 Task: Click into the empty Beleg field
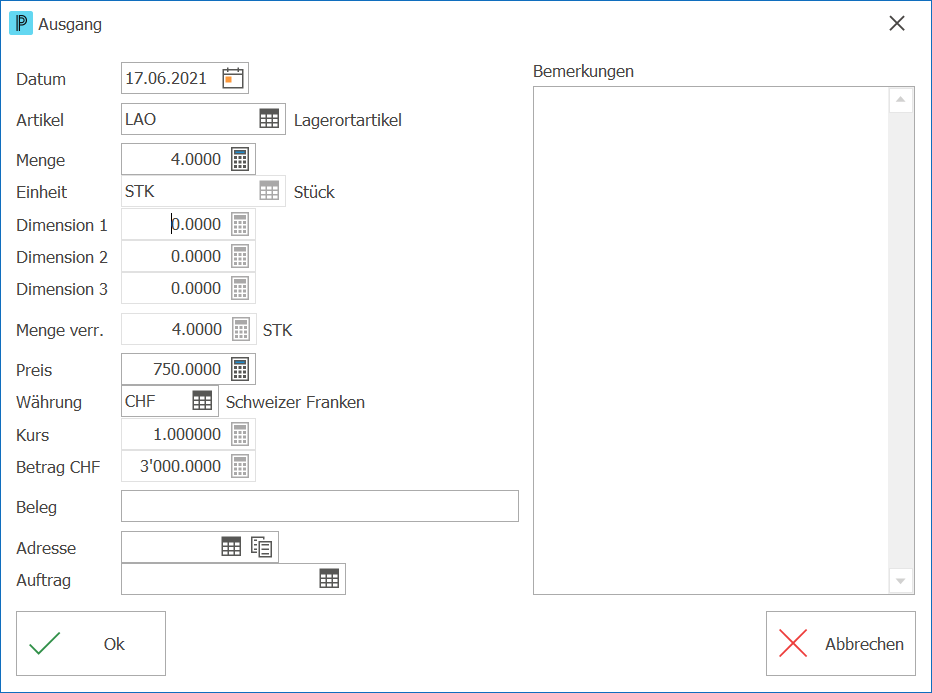click(320, 506)
